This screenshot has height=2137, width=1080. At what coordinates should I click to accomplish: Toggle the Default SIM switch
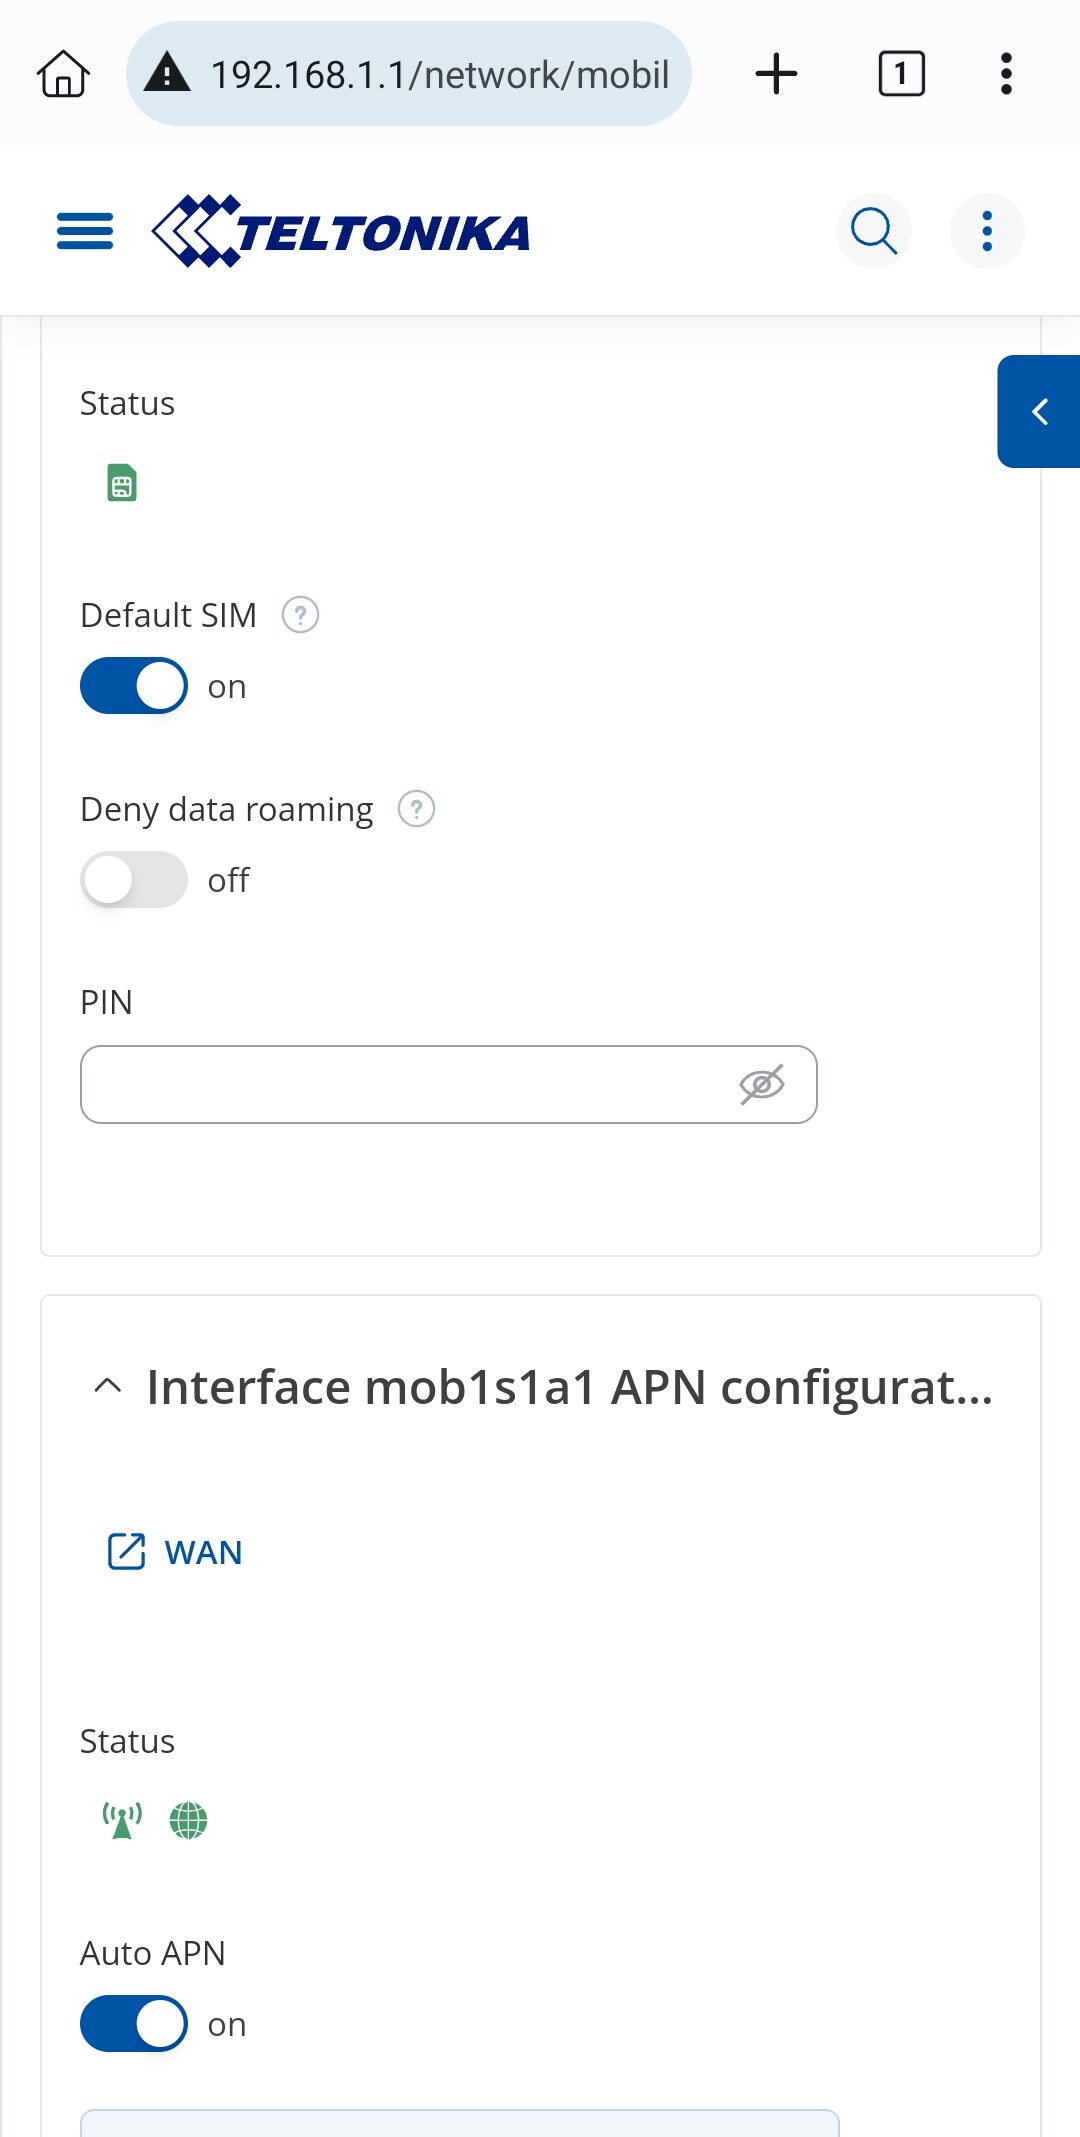point(134,686)
